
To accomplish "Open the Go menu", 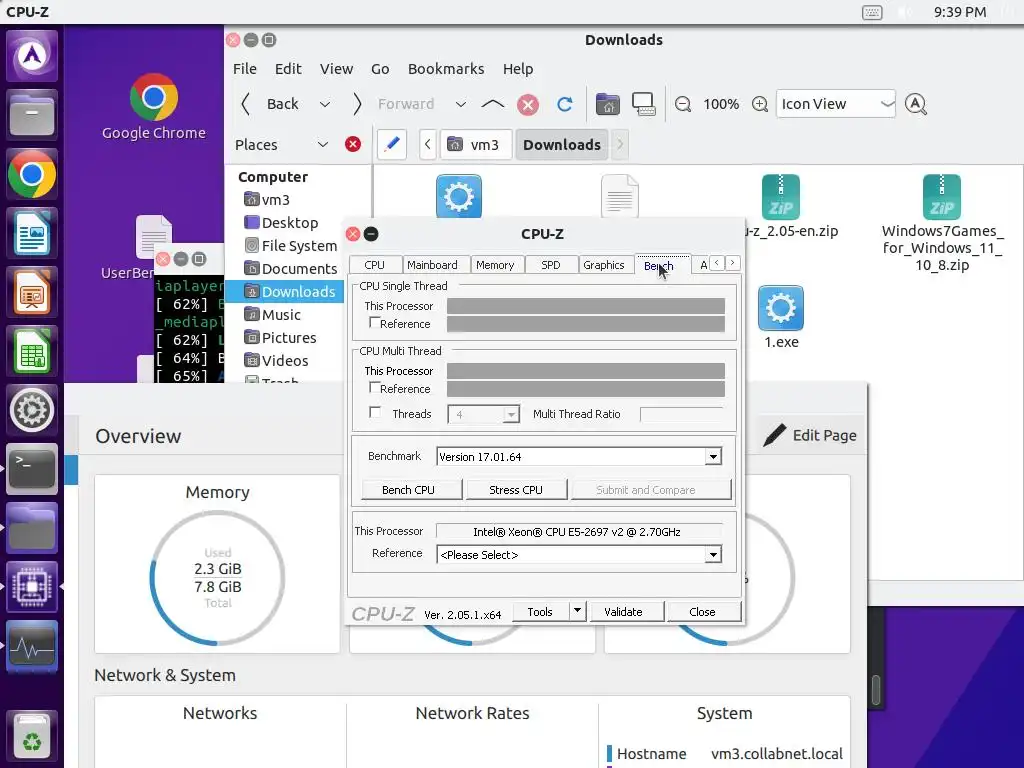I will [380, 69].
